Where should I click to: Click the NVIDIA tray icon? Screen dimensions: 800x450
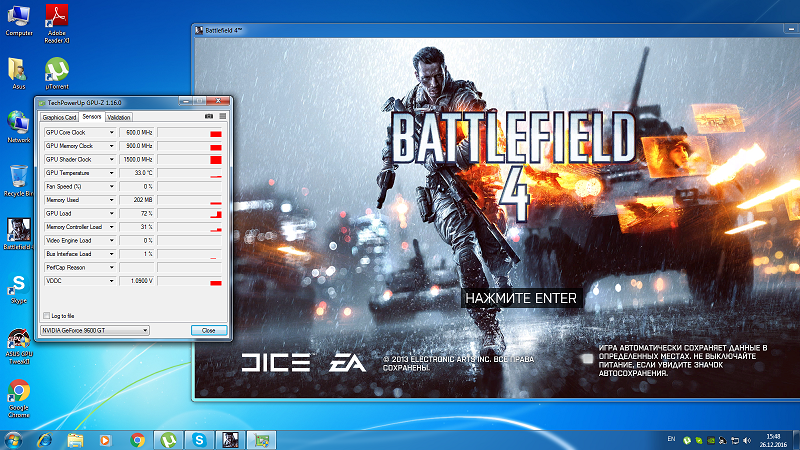pos(711,440)
